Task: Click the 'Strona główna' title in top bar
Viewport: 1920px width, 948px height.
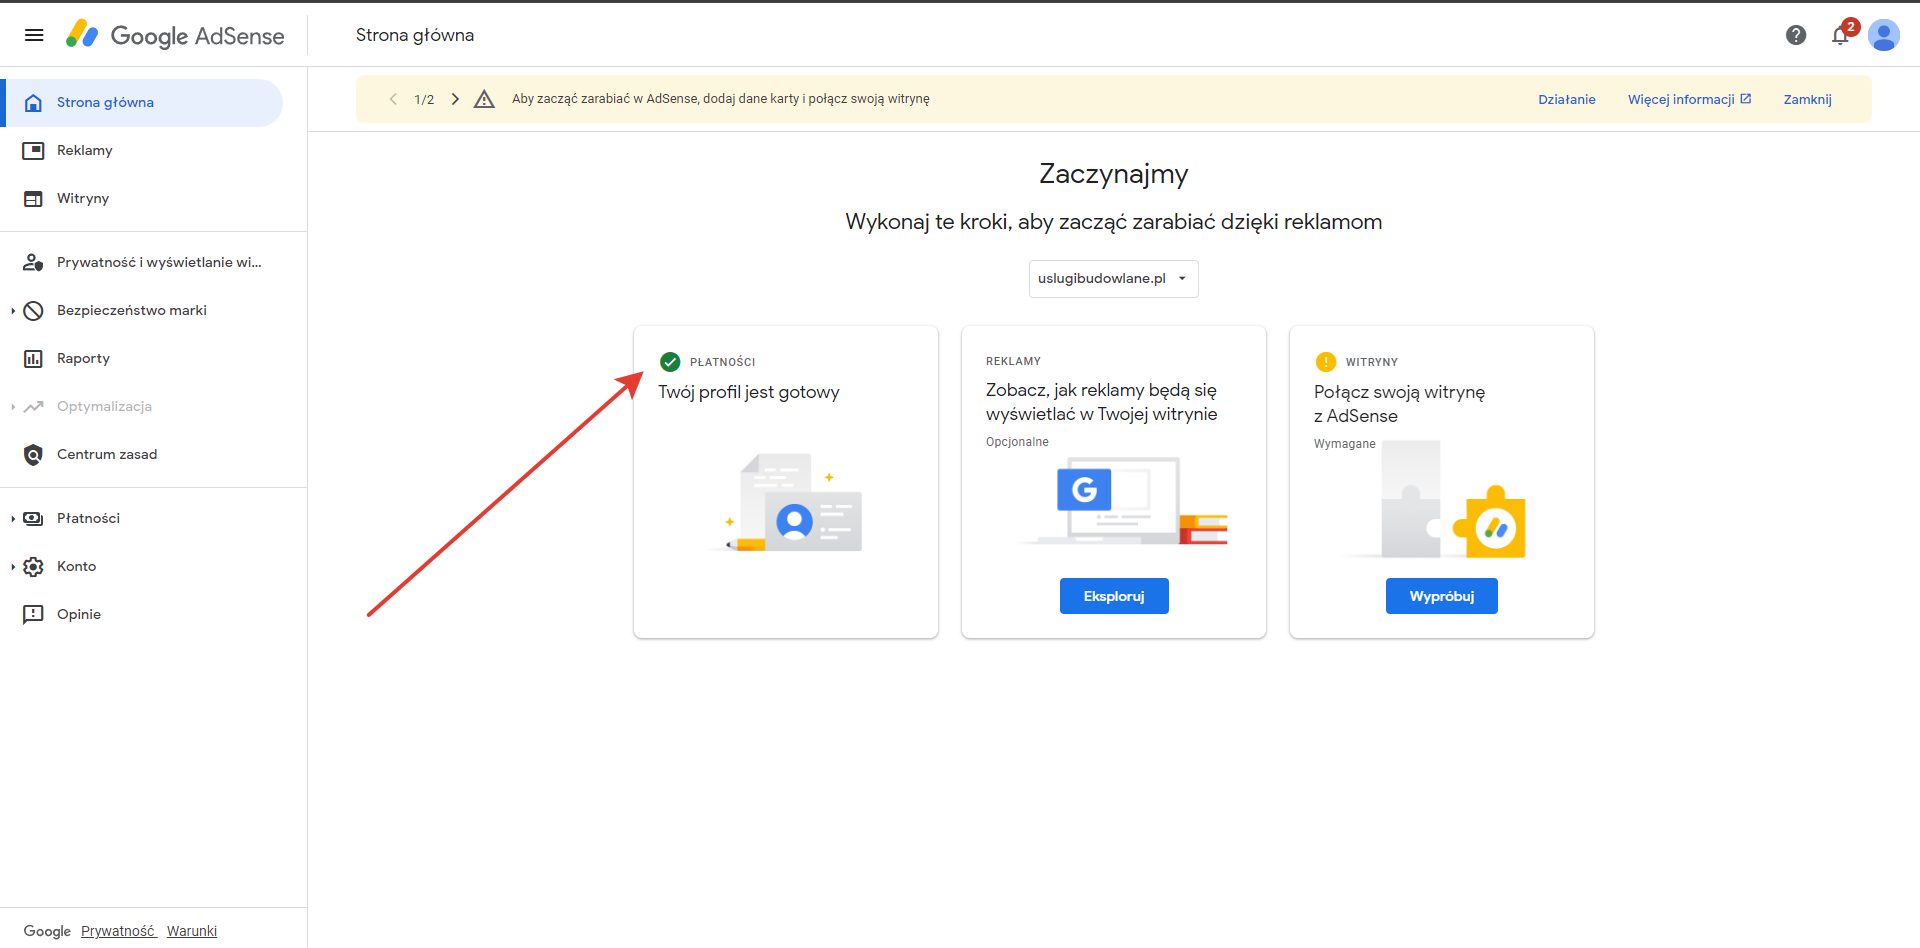Action: tap(415, 35)
